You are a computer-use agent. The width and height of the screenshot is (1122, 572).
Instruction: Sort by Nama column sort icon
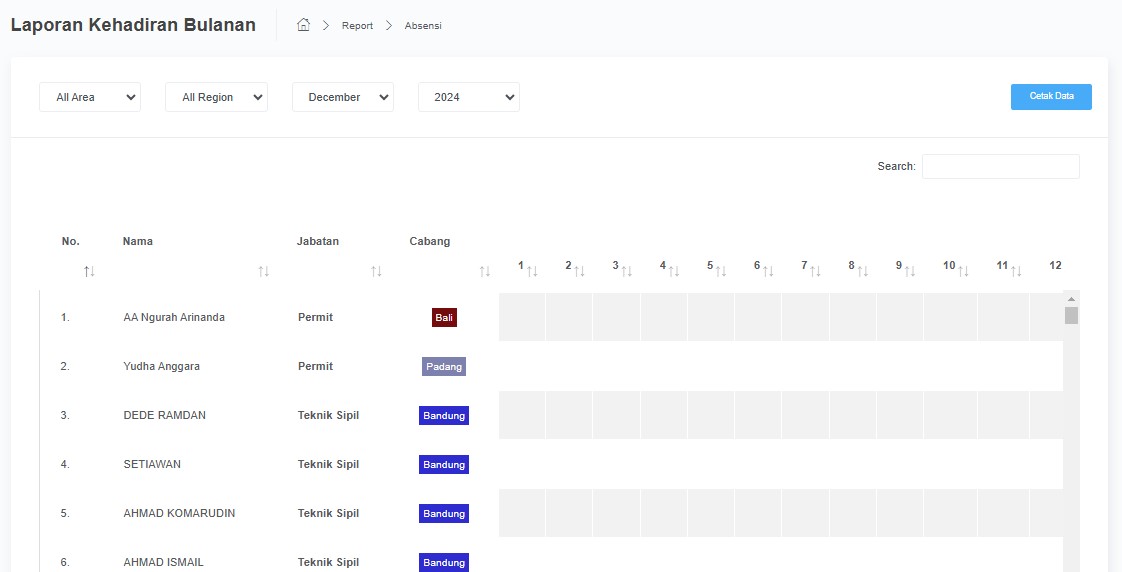263,271
